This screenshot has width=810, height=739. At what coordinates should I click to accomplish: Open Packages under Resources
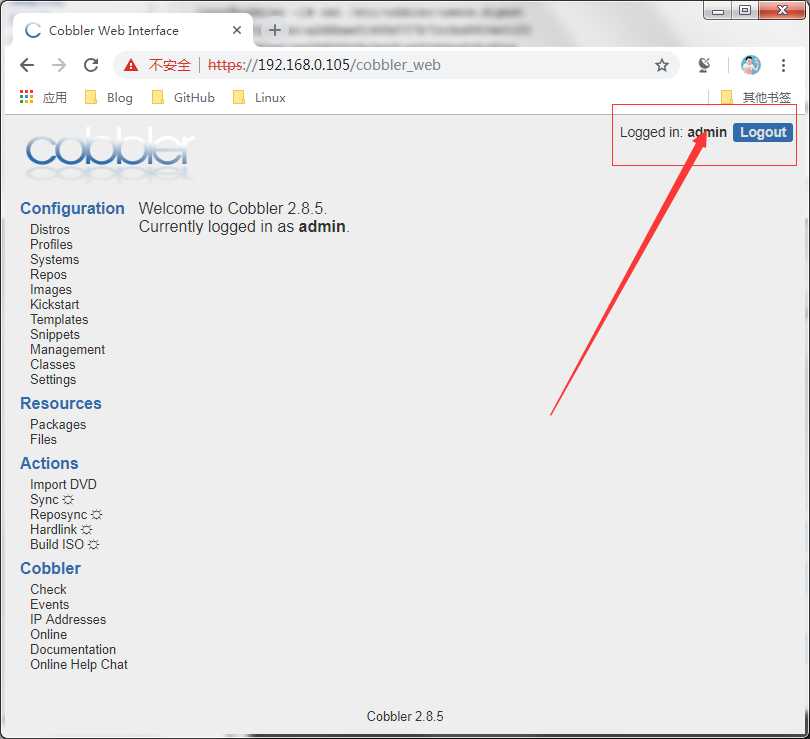click(x=58, y=424)
